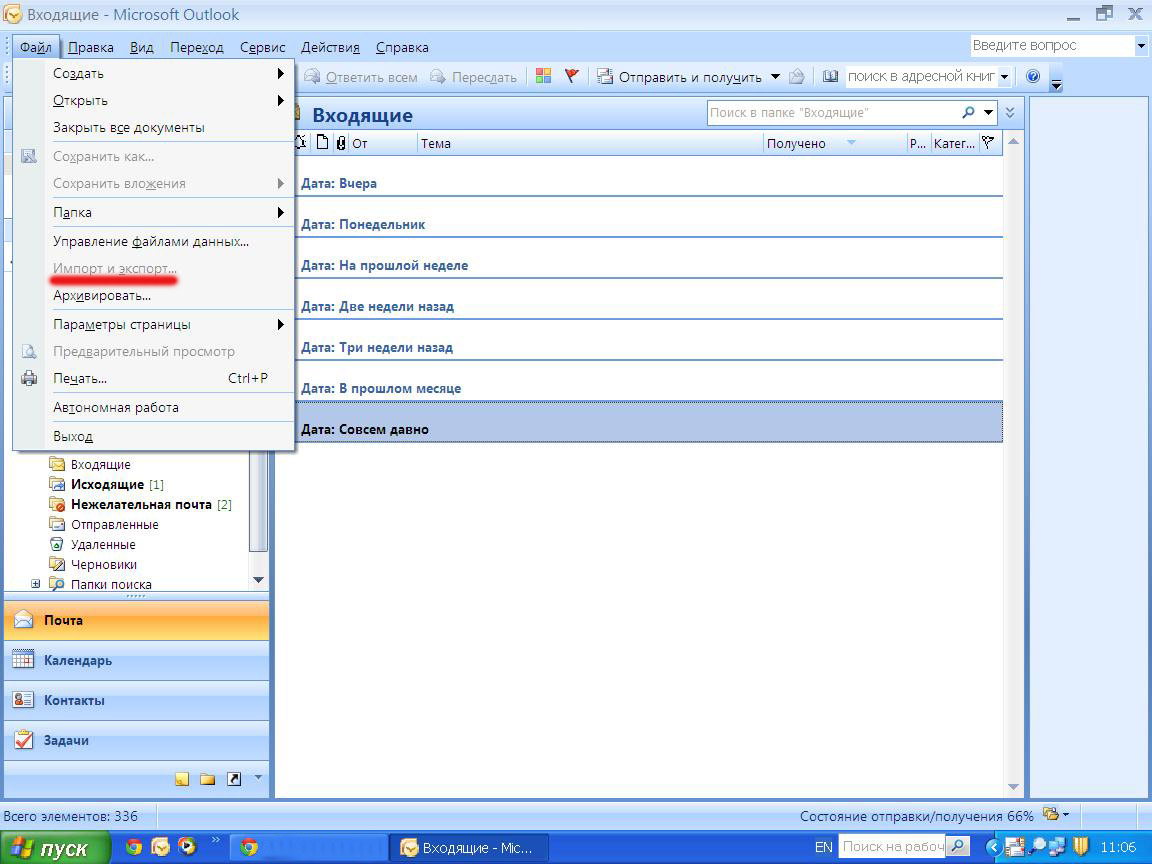Screen dimensions: 1152x864
Task: Click the search magnifier in folder search box
Action: [x=968, y=113]
